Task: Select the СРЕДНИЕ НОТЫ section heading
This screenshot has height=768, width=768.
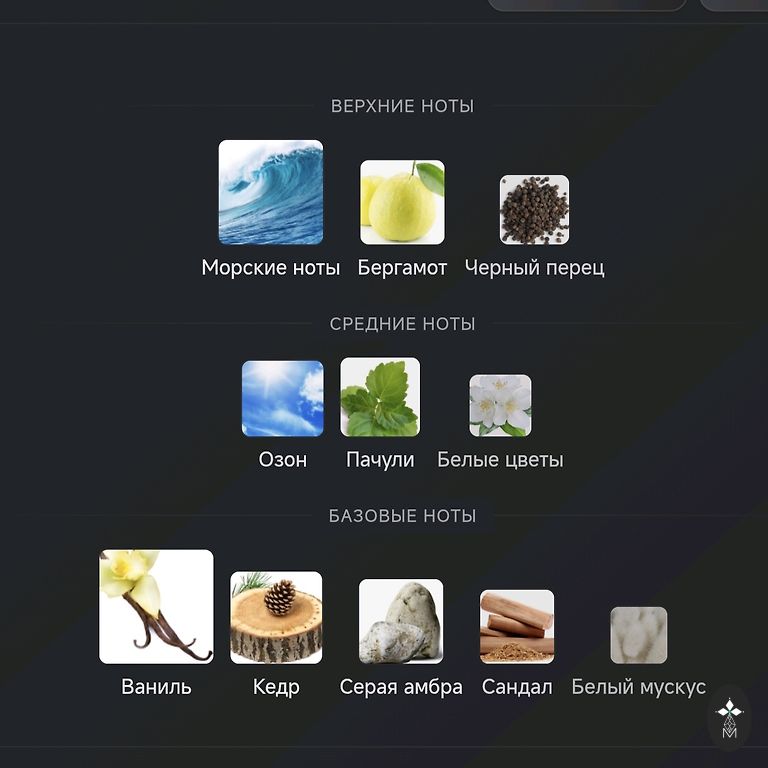Action: click(402, 324)
